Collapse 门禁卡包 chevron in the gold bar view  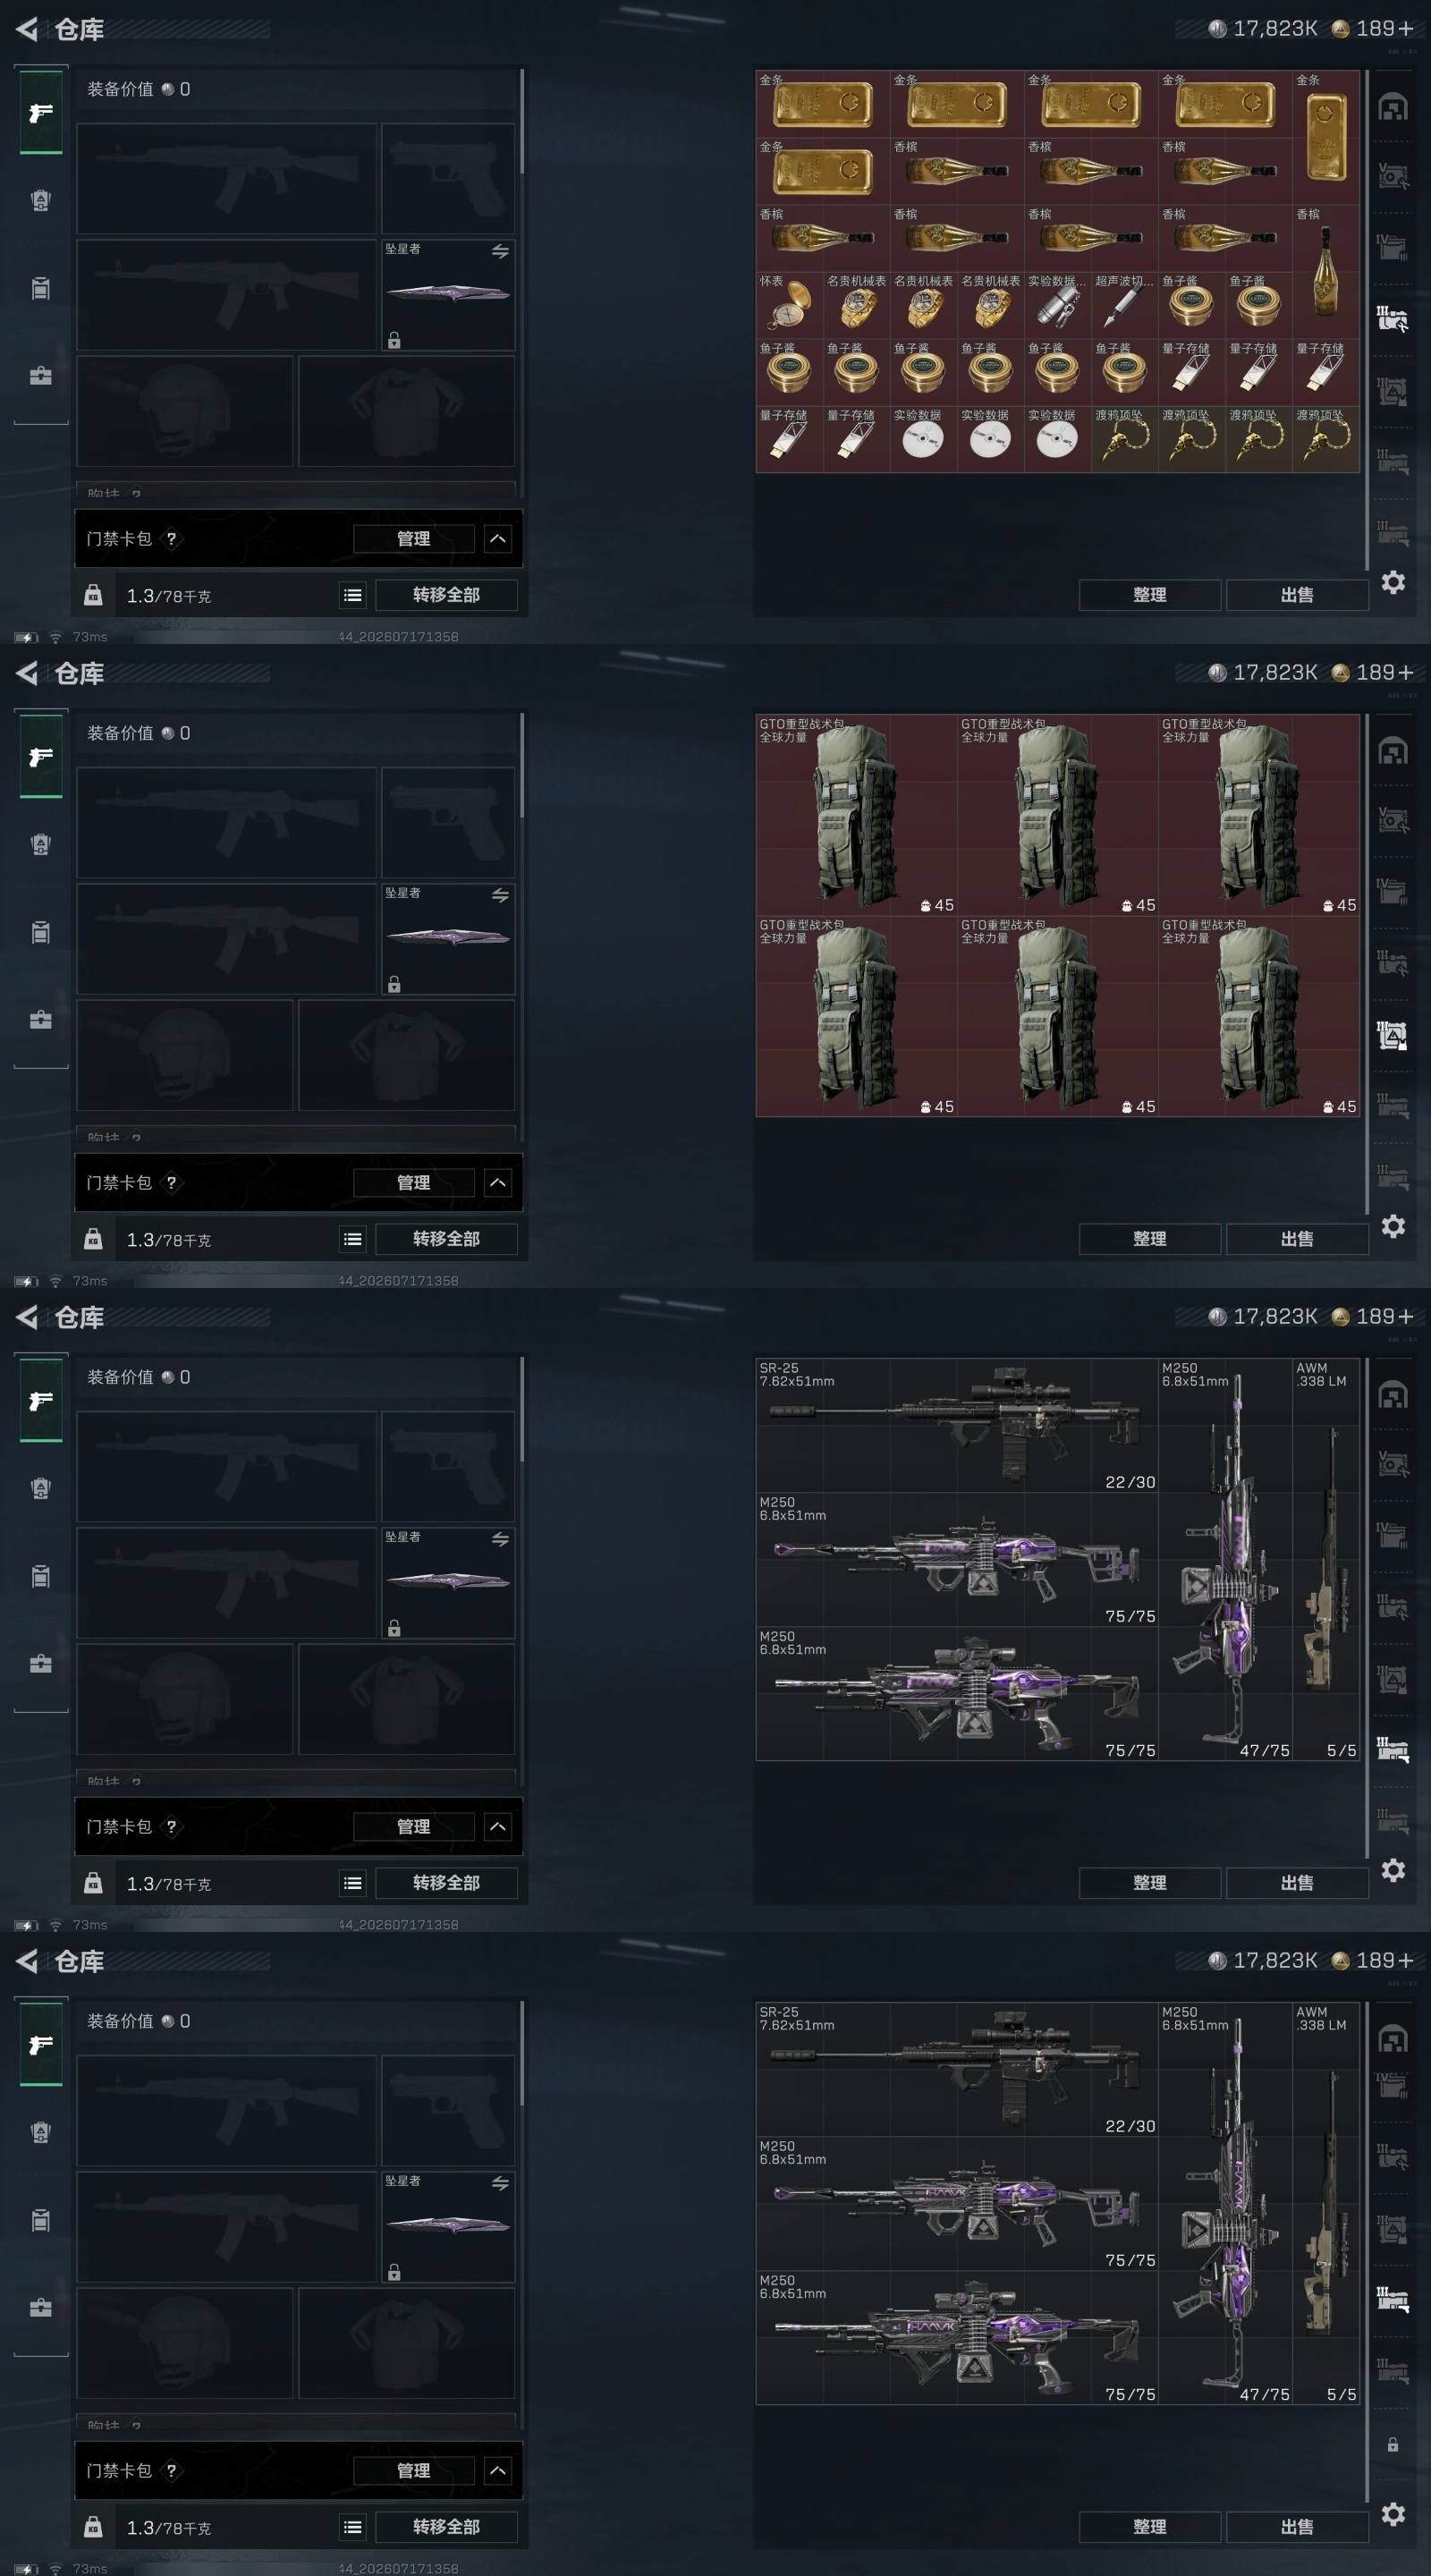[498, 539]
